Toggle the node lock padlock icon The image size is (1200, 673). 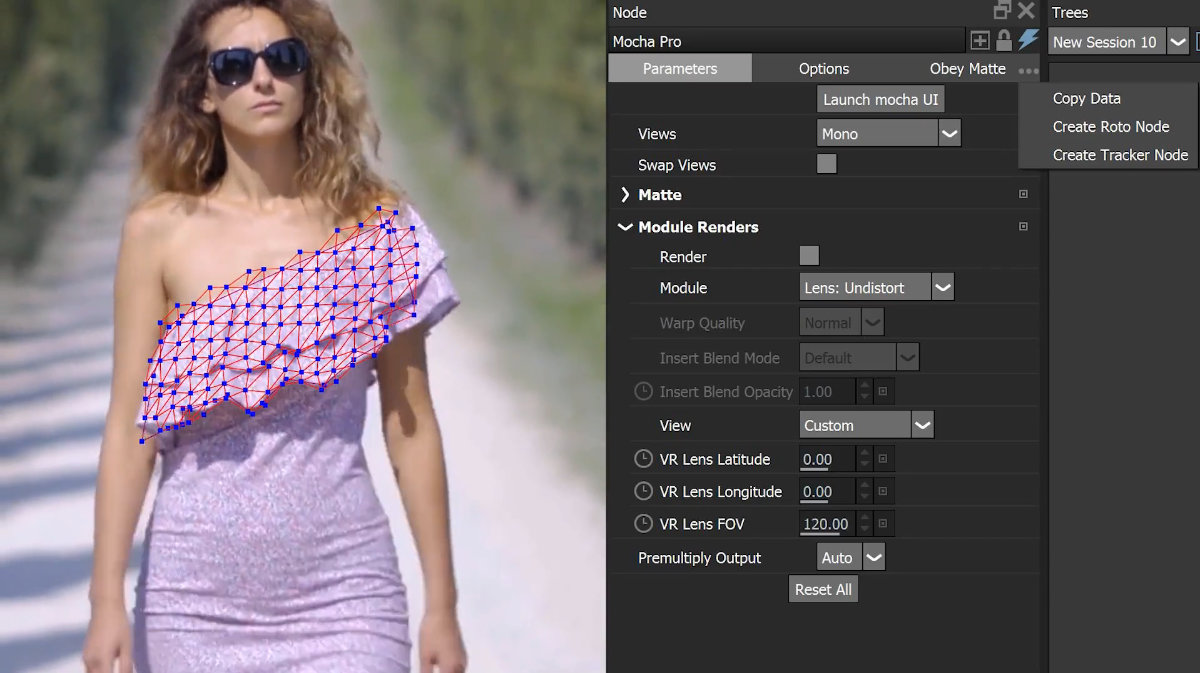pyautogui.click(x=1004, y=41)
